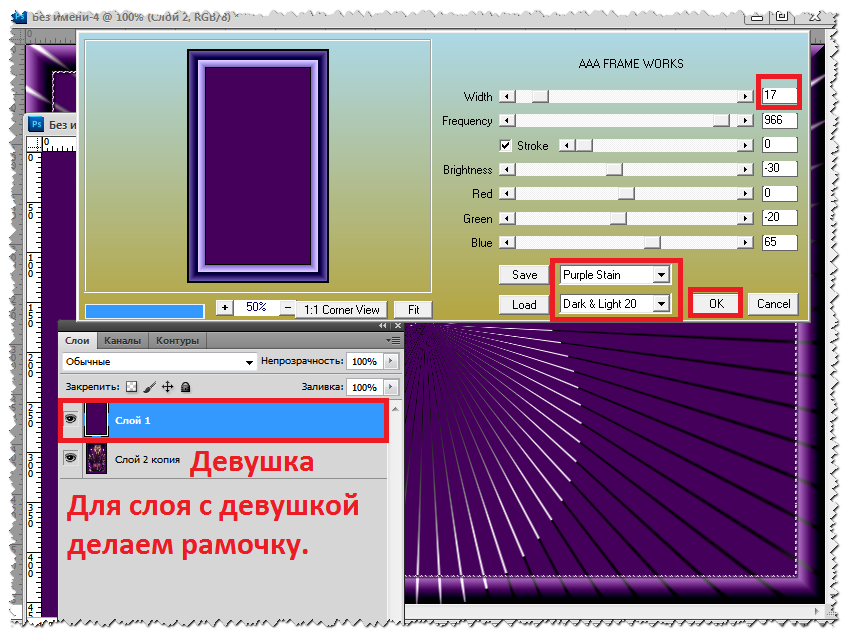Select the Слой 2 копия layer thumbnail
This screenshot has height=636, width=848.
click(96, 459)
